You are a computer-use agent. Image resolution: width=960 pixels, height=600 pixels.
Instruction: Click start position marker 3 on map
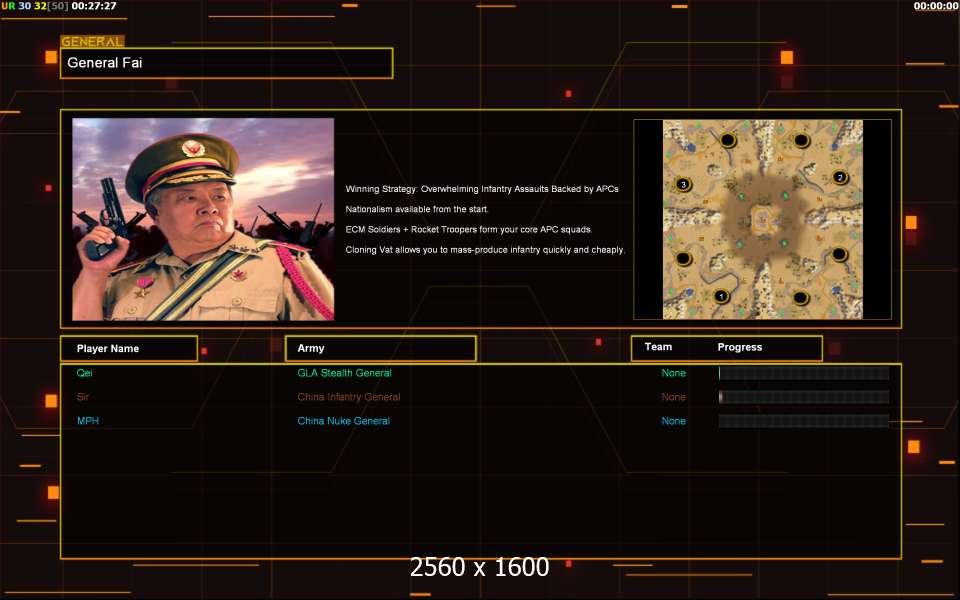point(683,184)
